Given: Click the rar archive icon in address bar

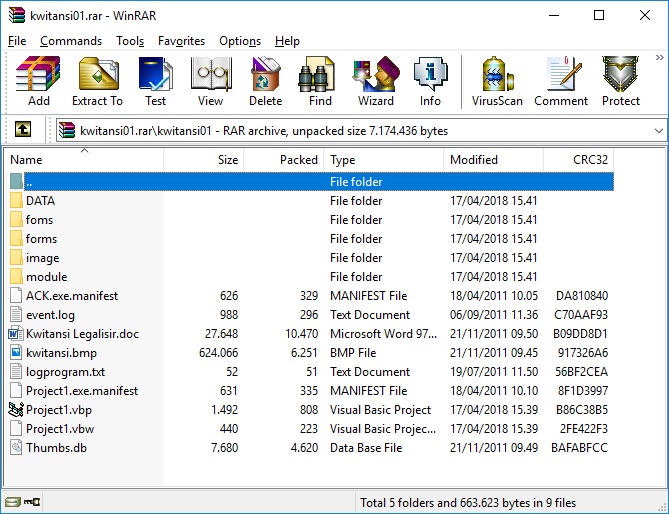Looking at the screenshot, I should pos(67,131).
